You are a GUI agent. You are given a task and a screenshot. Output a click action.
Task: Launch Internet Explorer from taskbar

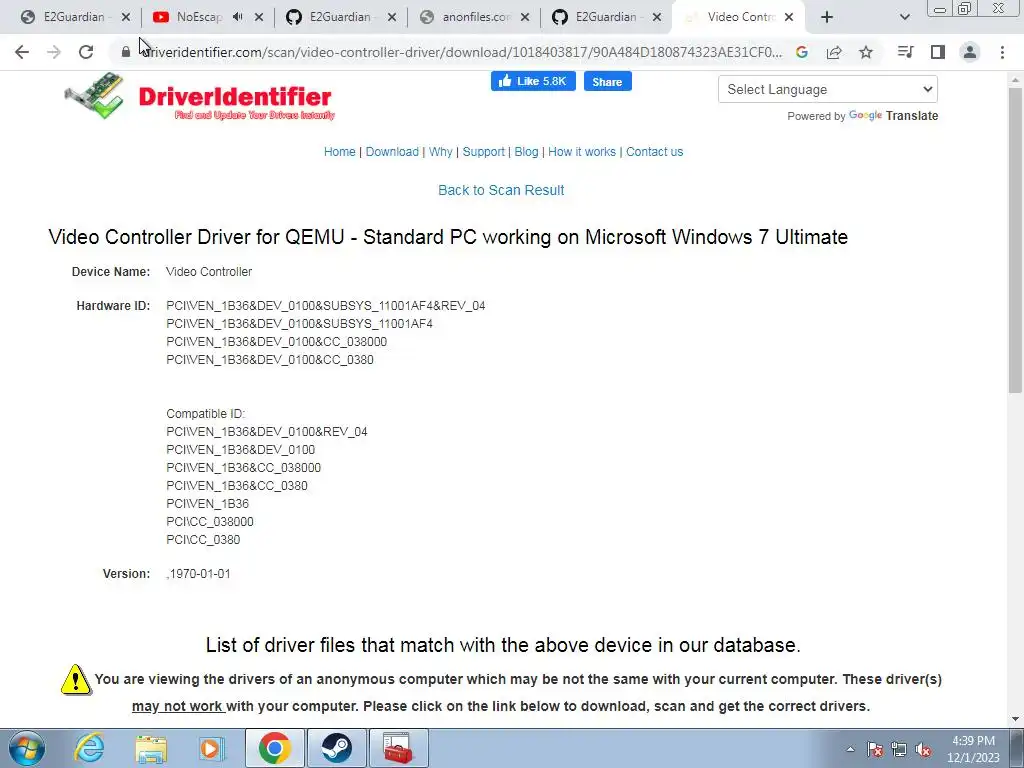tap(89, 748)
